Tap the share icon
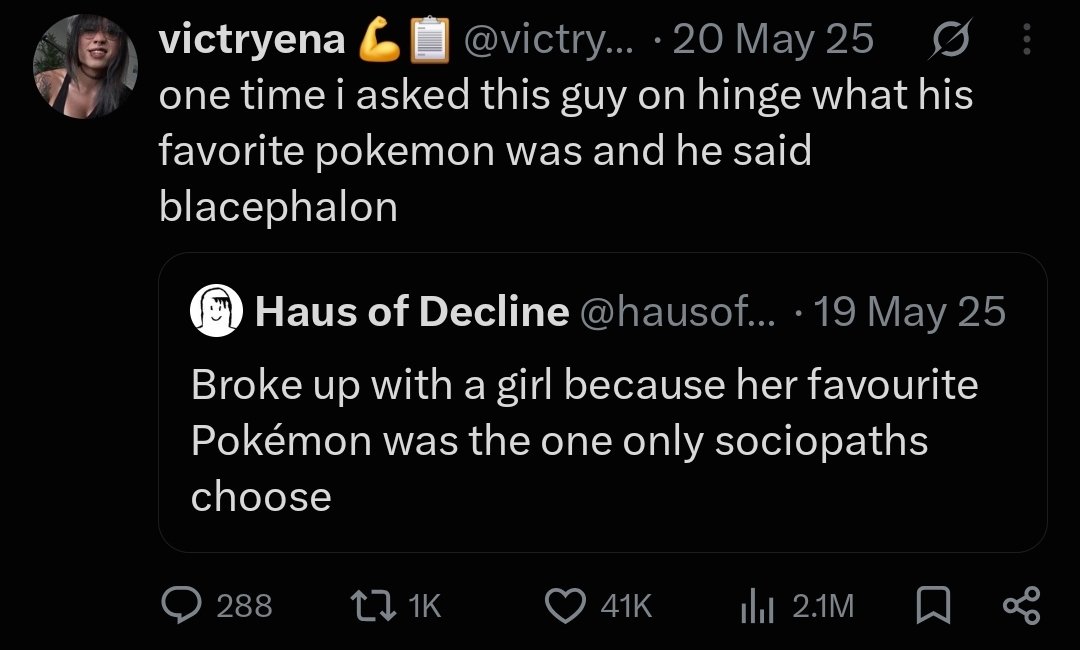Image resolution: width=1080 pixels, height=650 pixels. 1021,606
